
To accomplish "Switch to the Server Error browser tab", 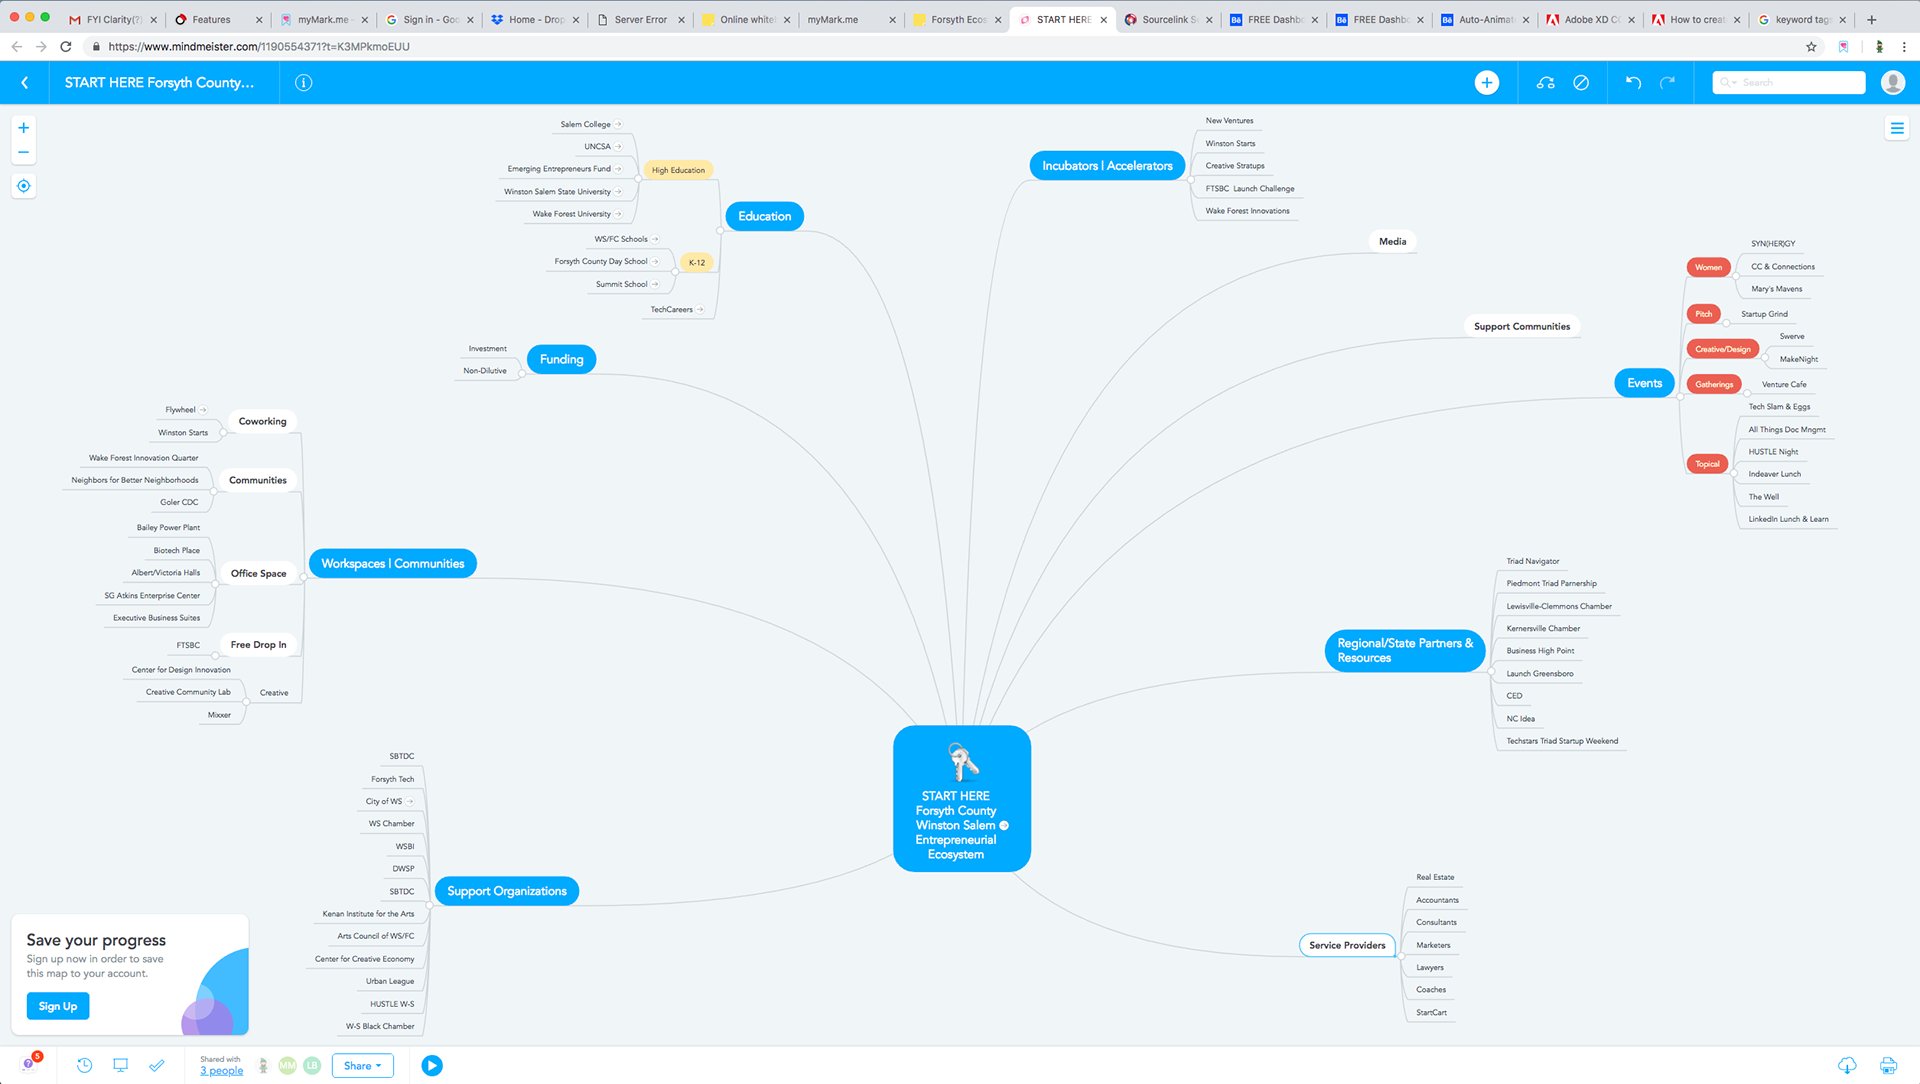I will point(639,19).
